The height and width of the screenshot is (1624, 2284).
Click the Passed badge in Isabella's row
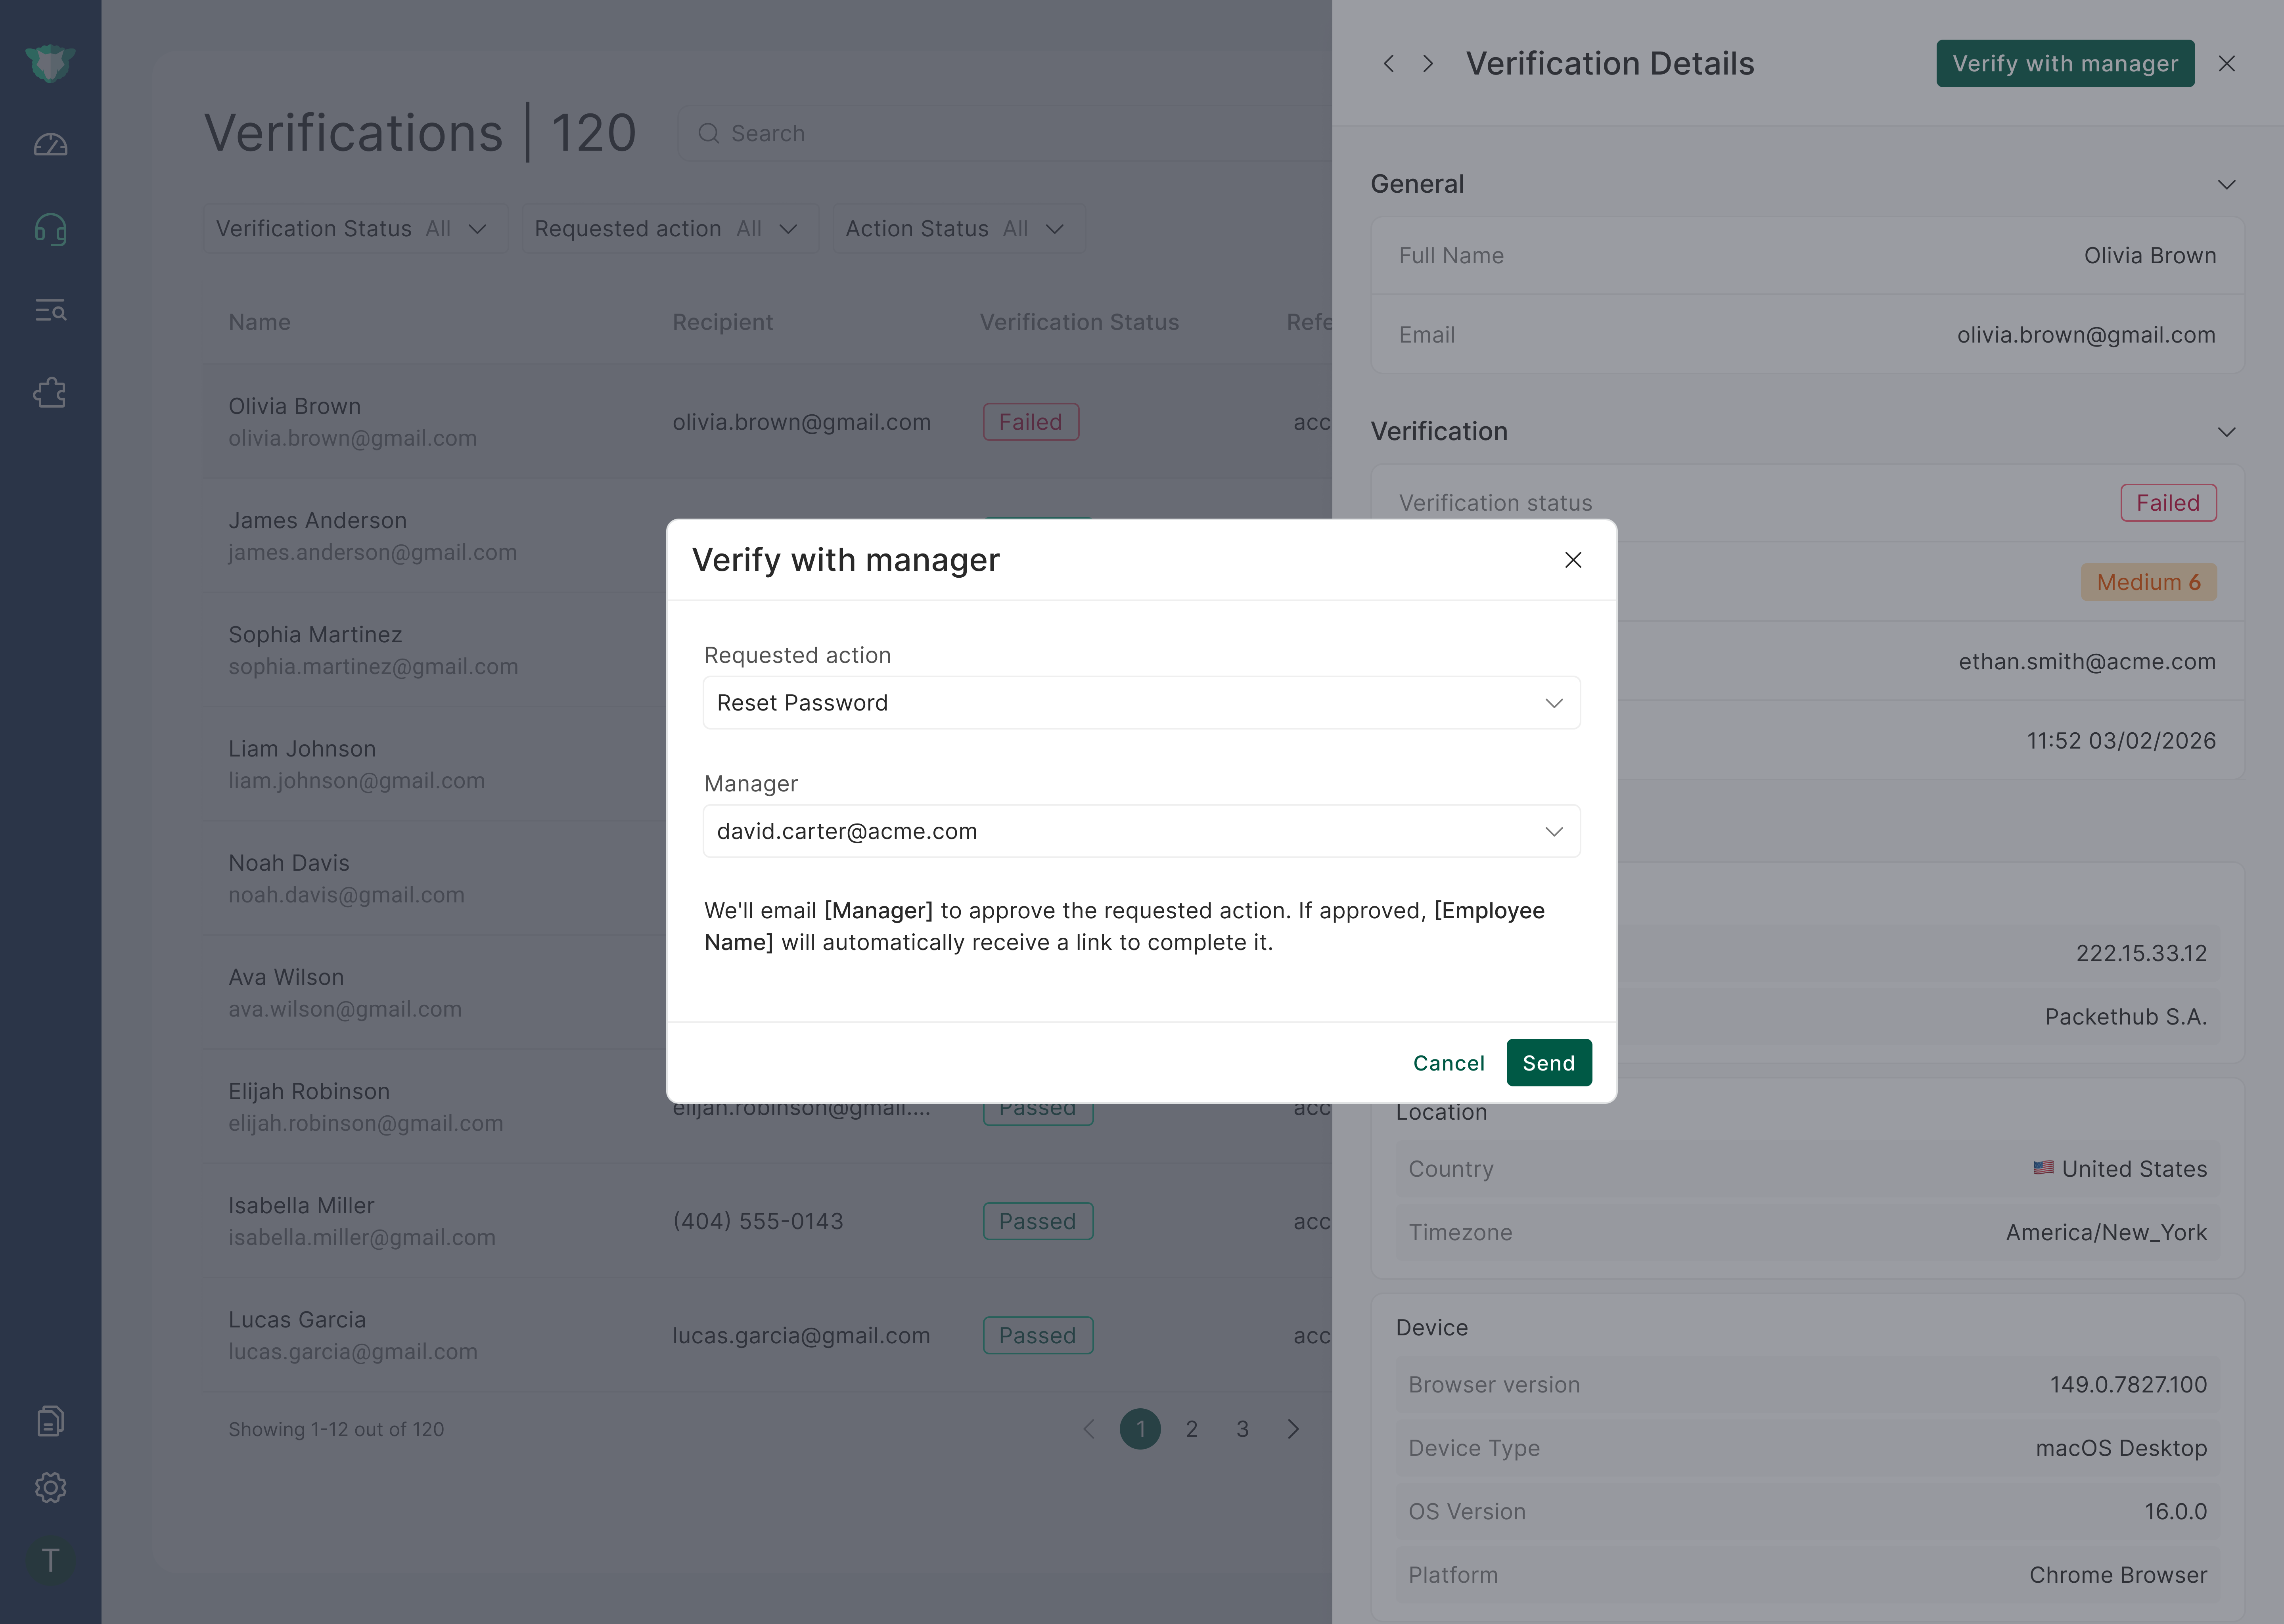click(x=1038, y=1221)
